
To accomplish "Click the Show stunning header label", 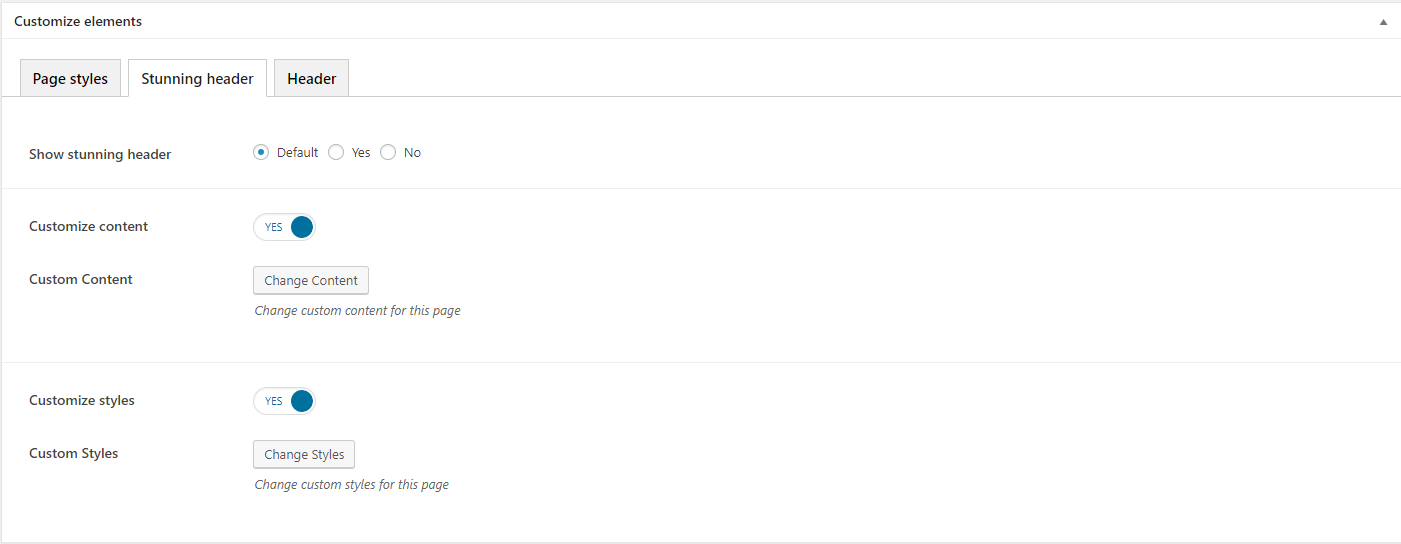I will [x=100, y=155].
